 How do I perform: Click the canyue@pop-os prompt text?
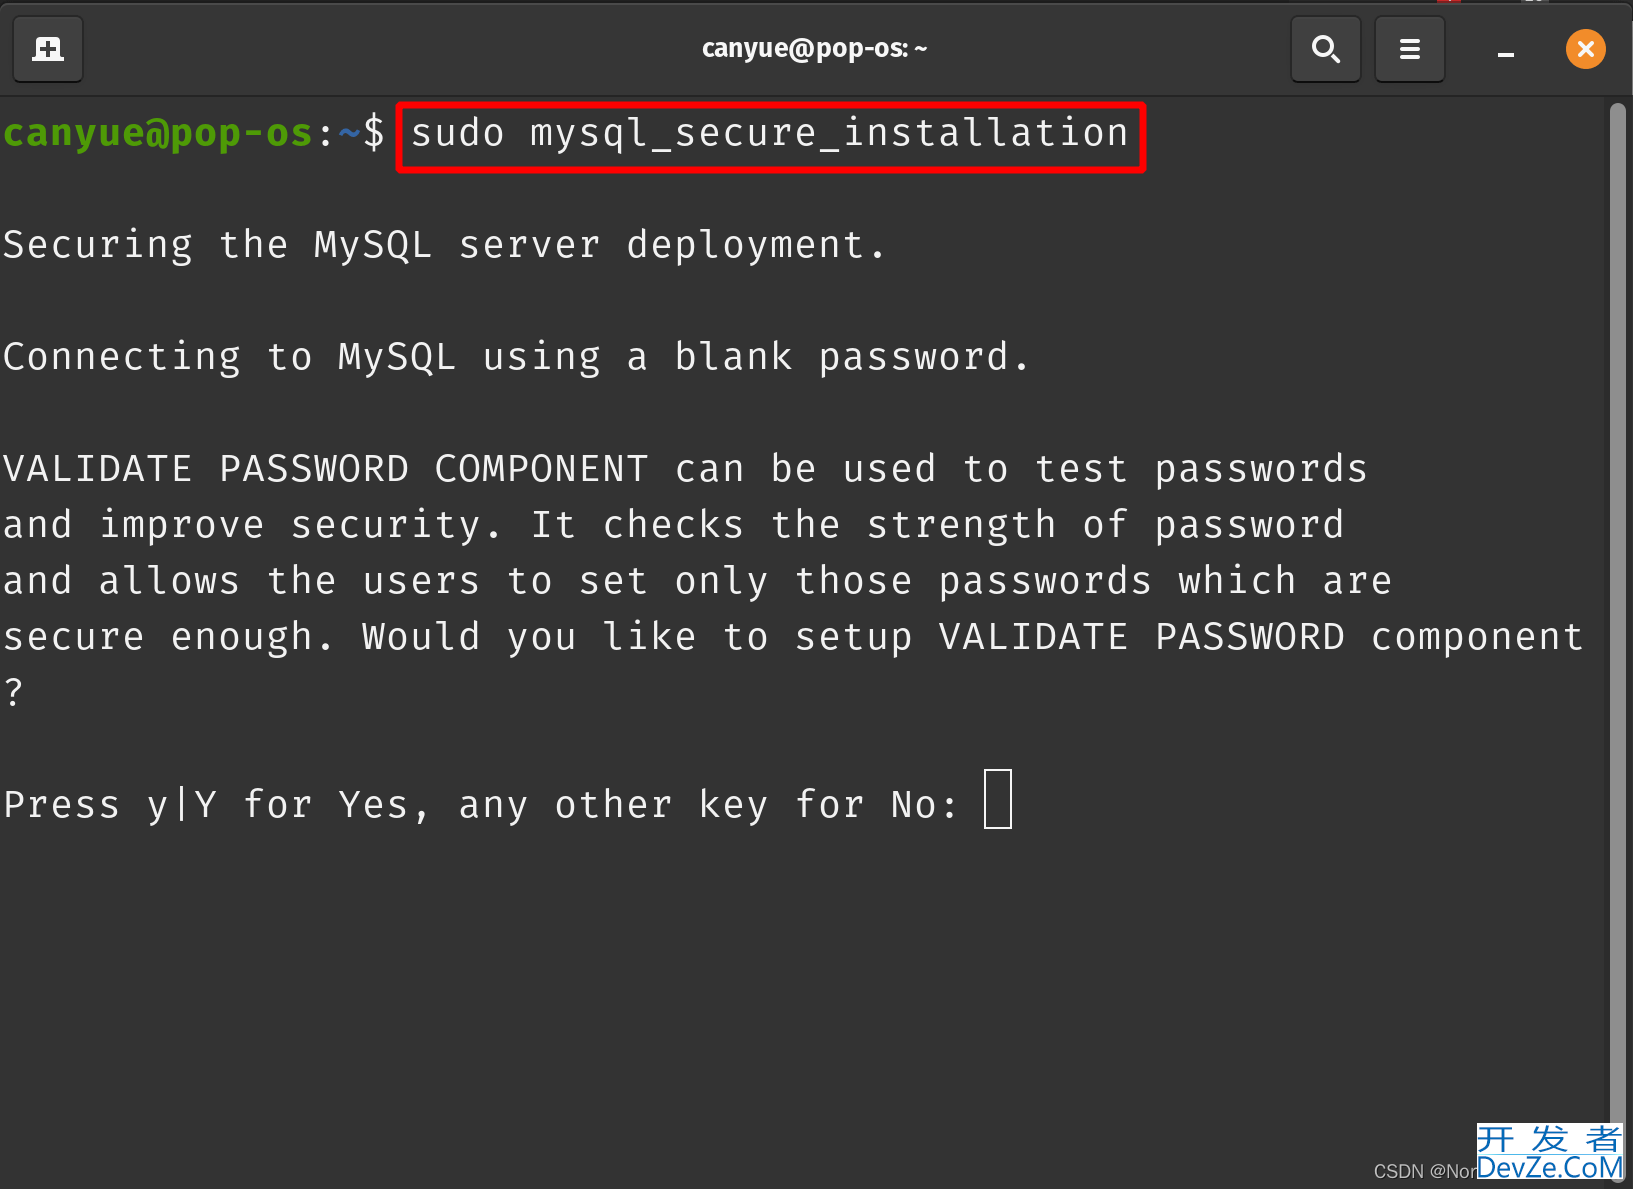[158, 133]
